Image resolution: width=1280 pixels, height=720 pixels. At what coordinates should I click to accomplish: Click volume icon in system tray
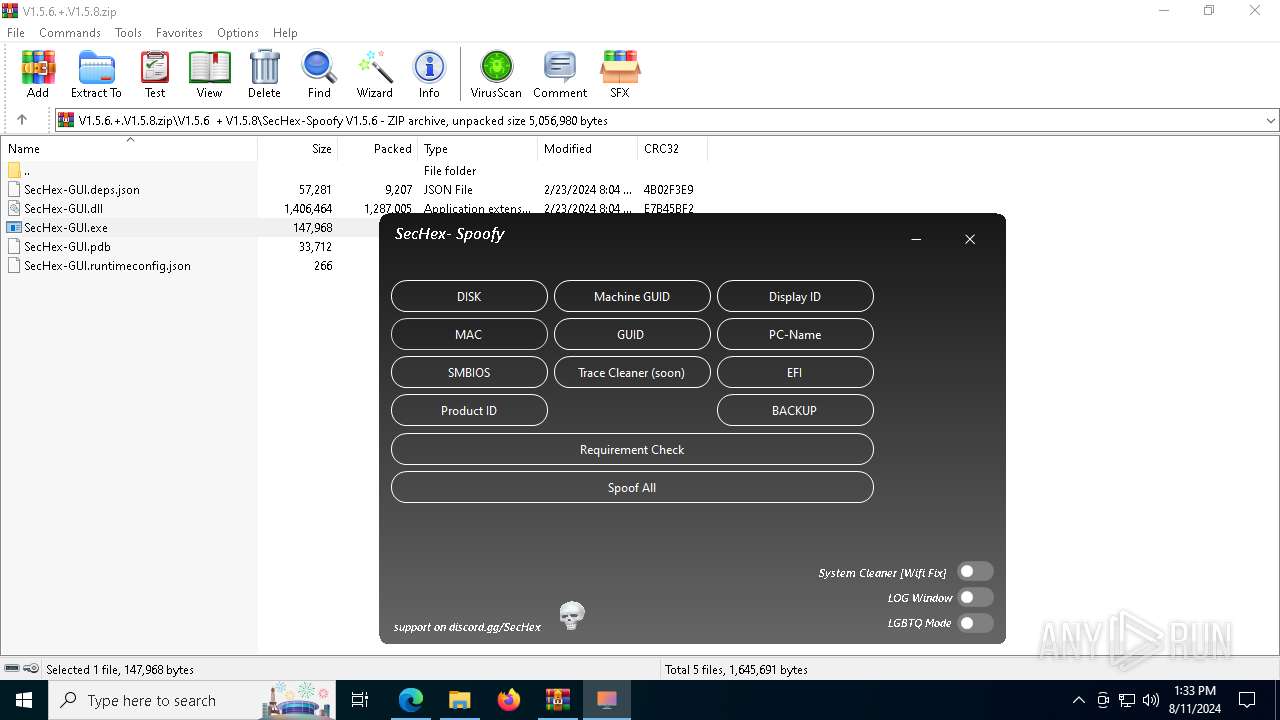click(1150, 700)
